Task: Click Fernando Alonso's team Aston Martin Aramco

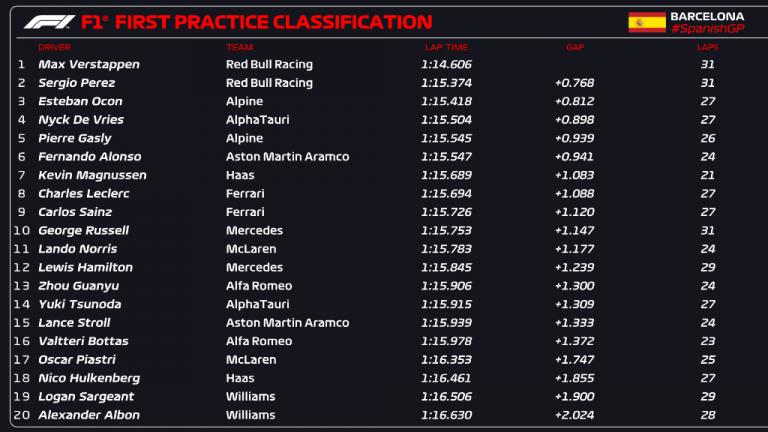Action: [287, 157]
